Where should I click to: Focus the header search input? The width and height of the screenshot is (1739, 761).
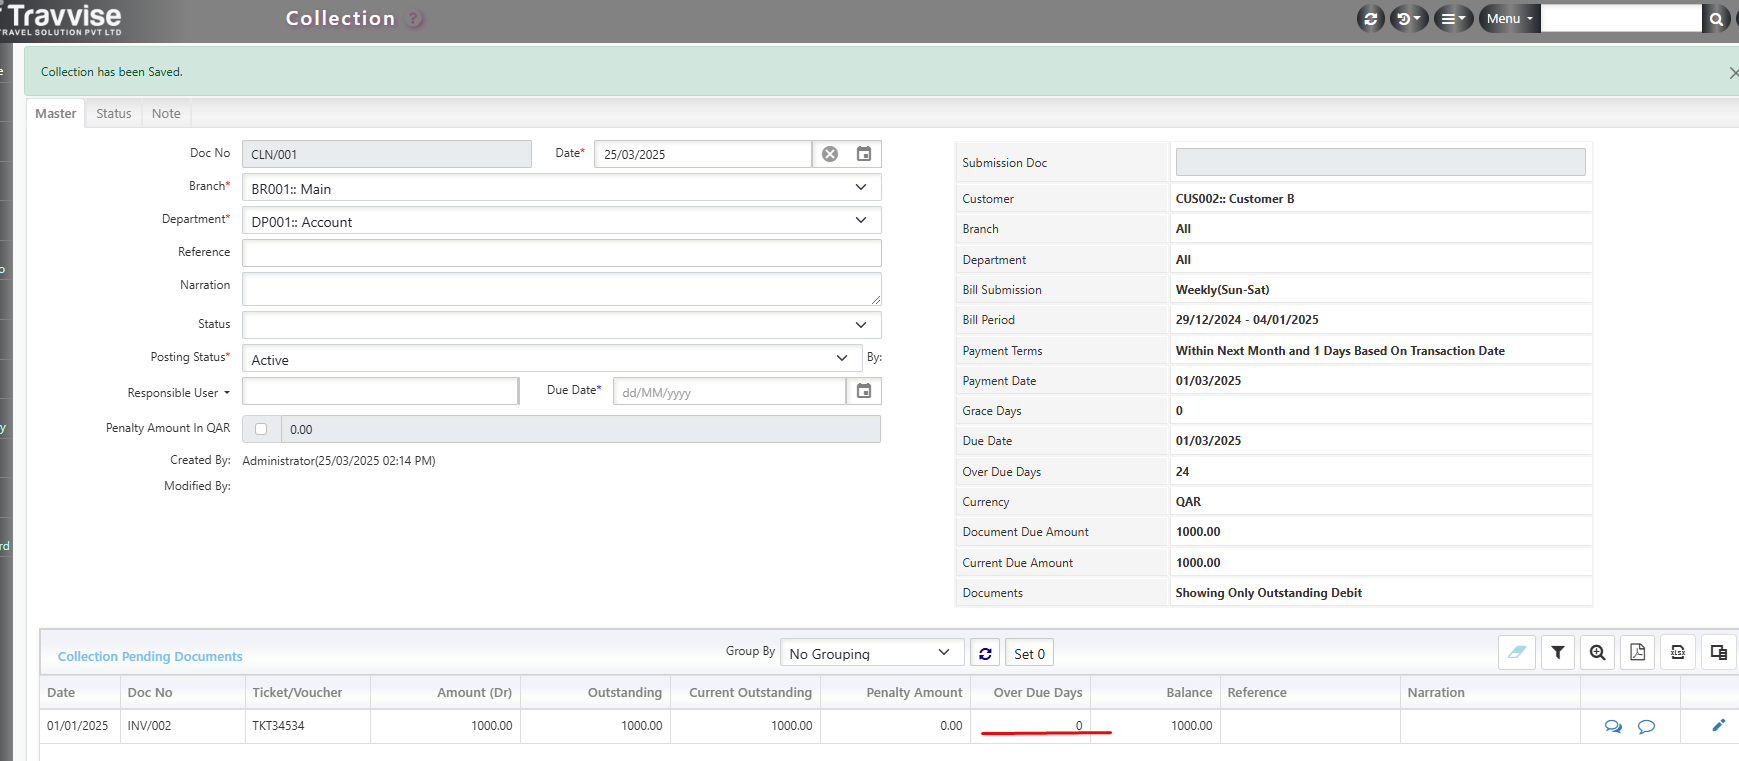pos(1620,18)
